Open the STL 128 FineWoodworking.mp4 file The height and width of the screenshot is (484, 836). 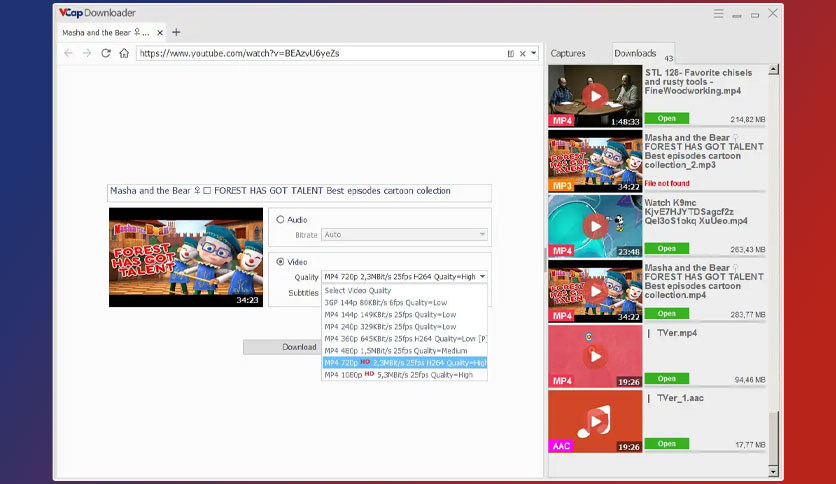666,118
